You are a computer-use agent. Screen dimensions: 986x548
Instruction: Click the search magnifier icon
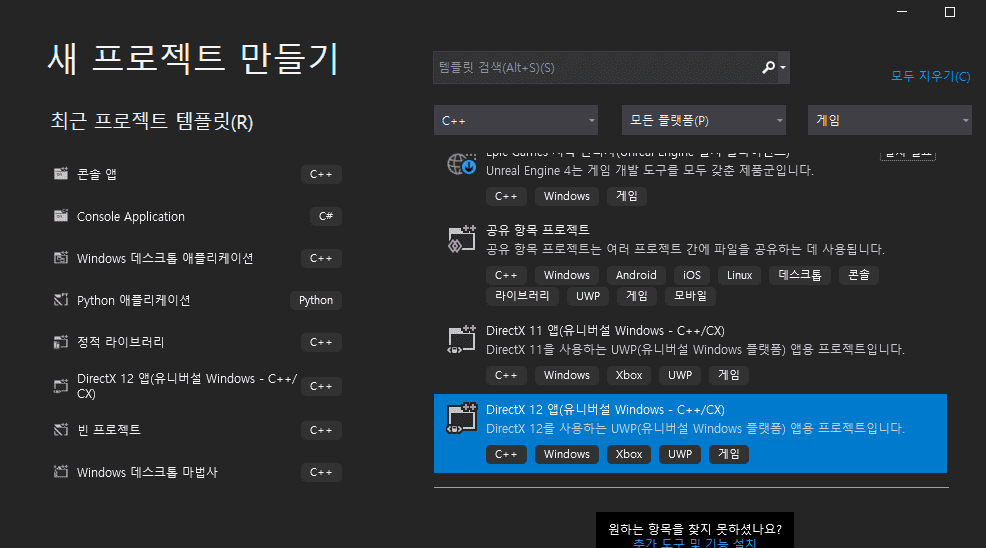click(768, 67)
